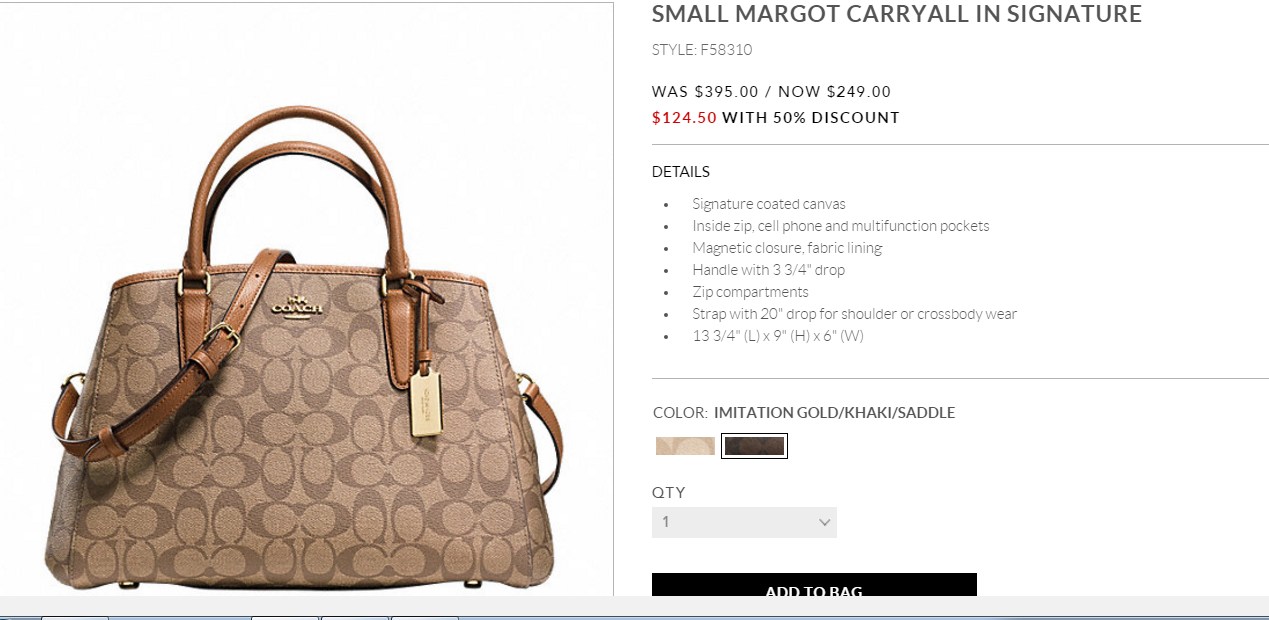
Task: Click the bag dimensions detail line
Action: pyautogui.click(x=778, y=336)
